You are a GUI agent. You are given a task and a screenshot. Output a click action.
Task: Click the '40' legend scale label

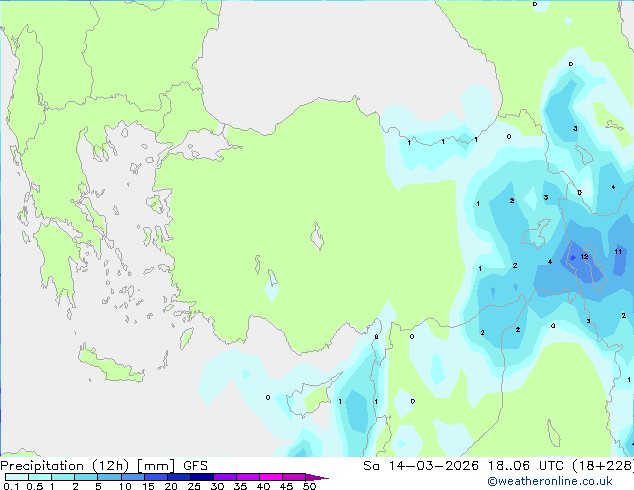coord(263,486)
